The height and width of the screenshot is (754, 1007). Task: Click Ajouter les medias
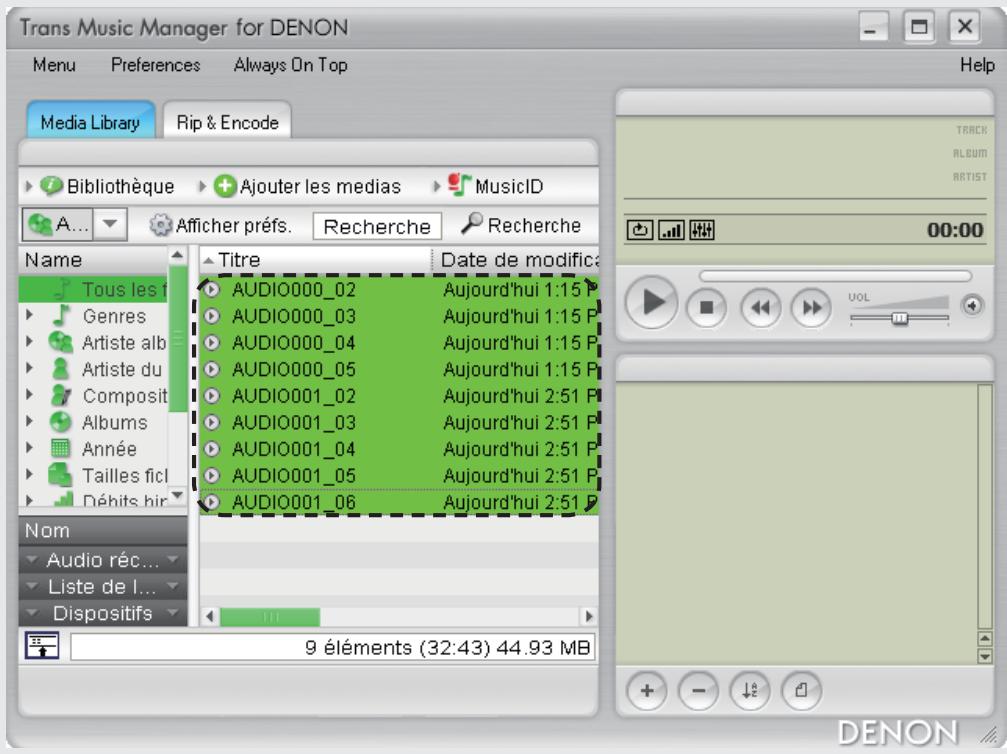pyautogui.click(x=307, y=186)
